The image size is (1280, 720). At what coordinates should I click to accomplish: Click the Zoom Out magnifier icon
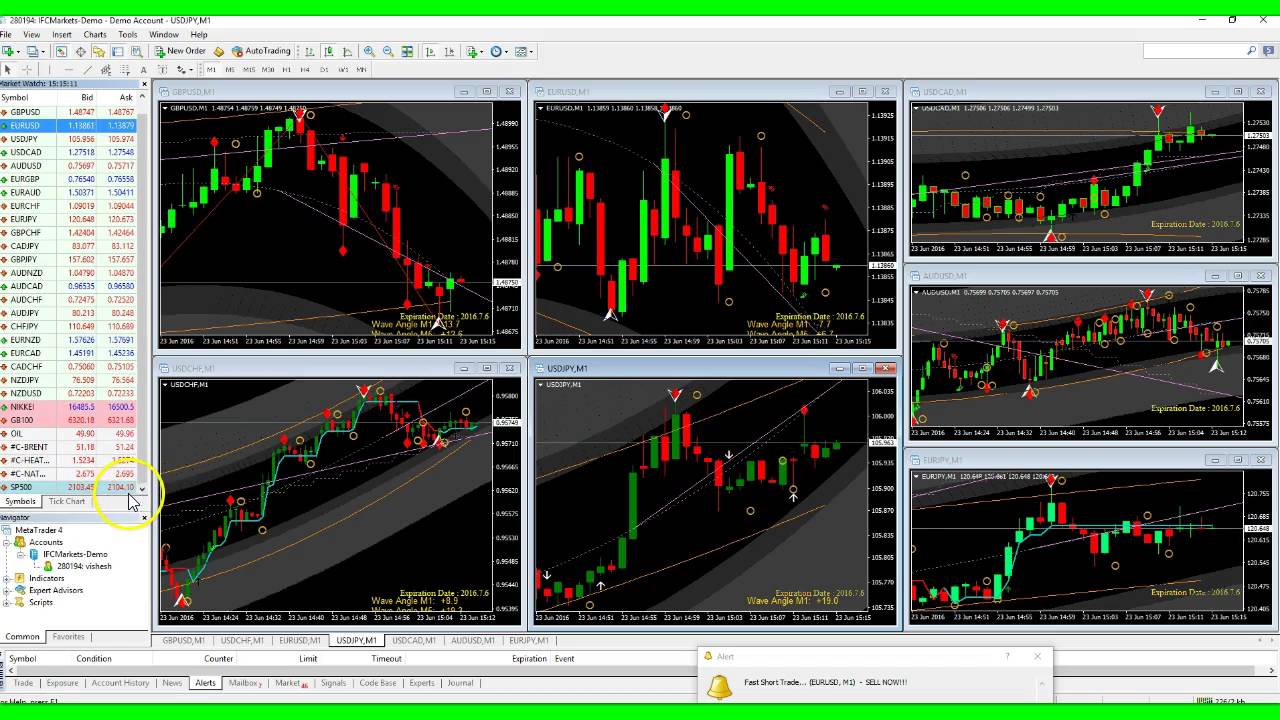388,51
